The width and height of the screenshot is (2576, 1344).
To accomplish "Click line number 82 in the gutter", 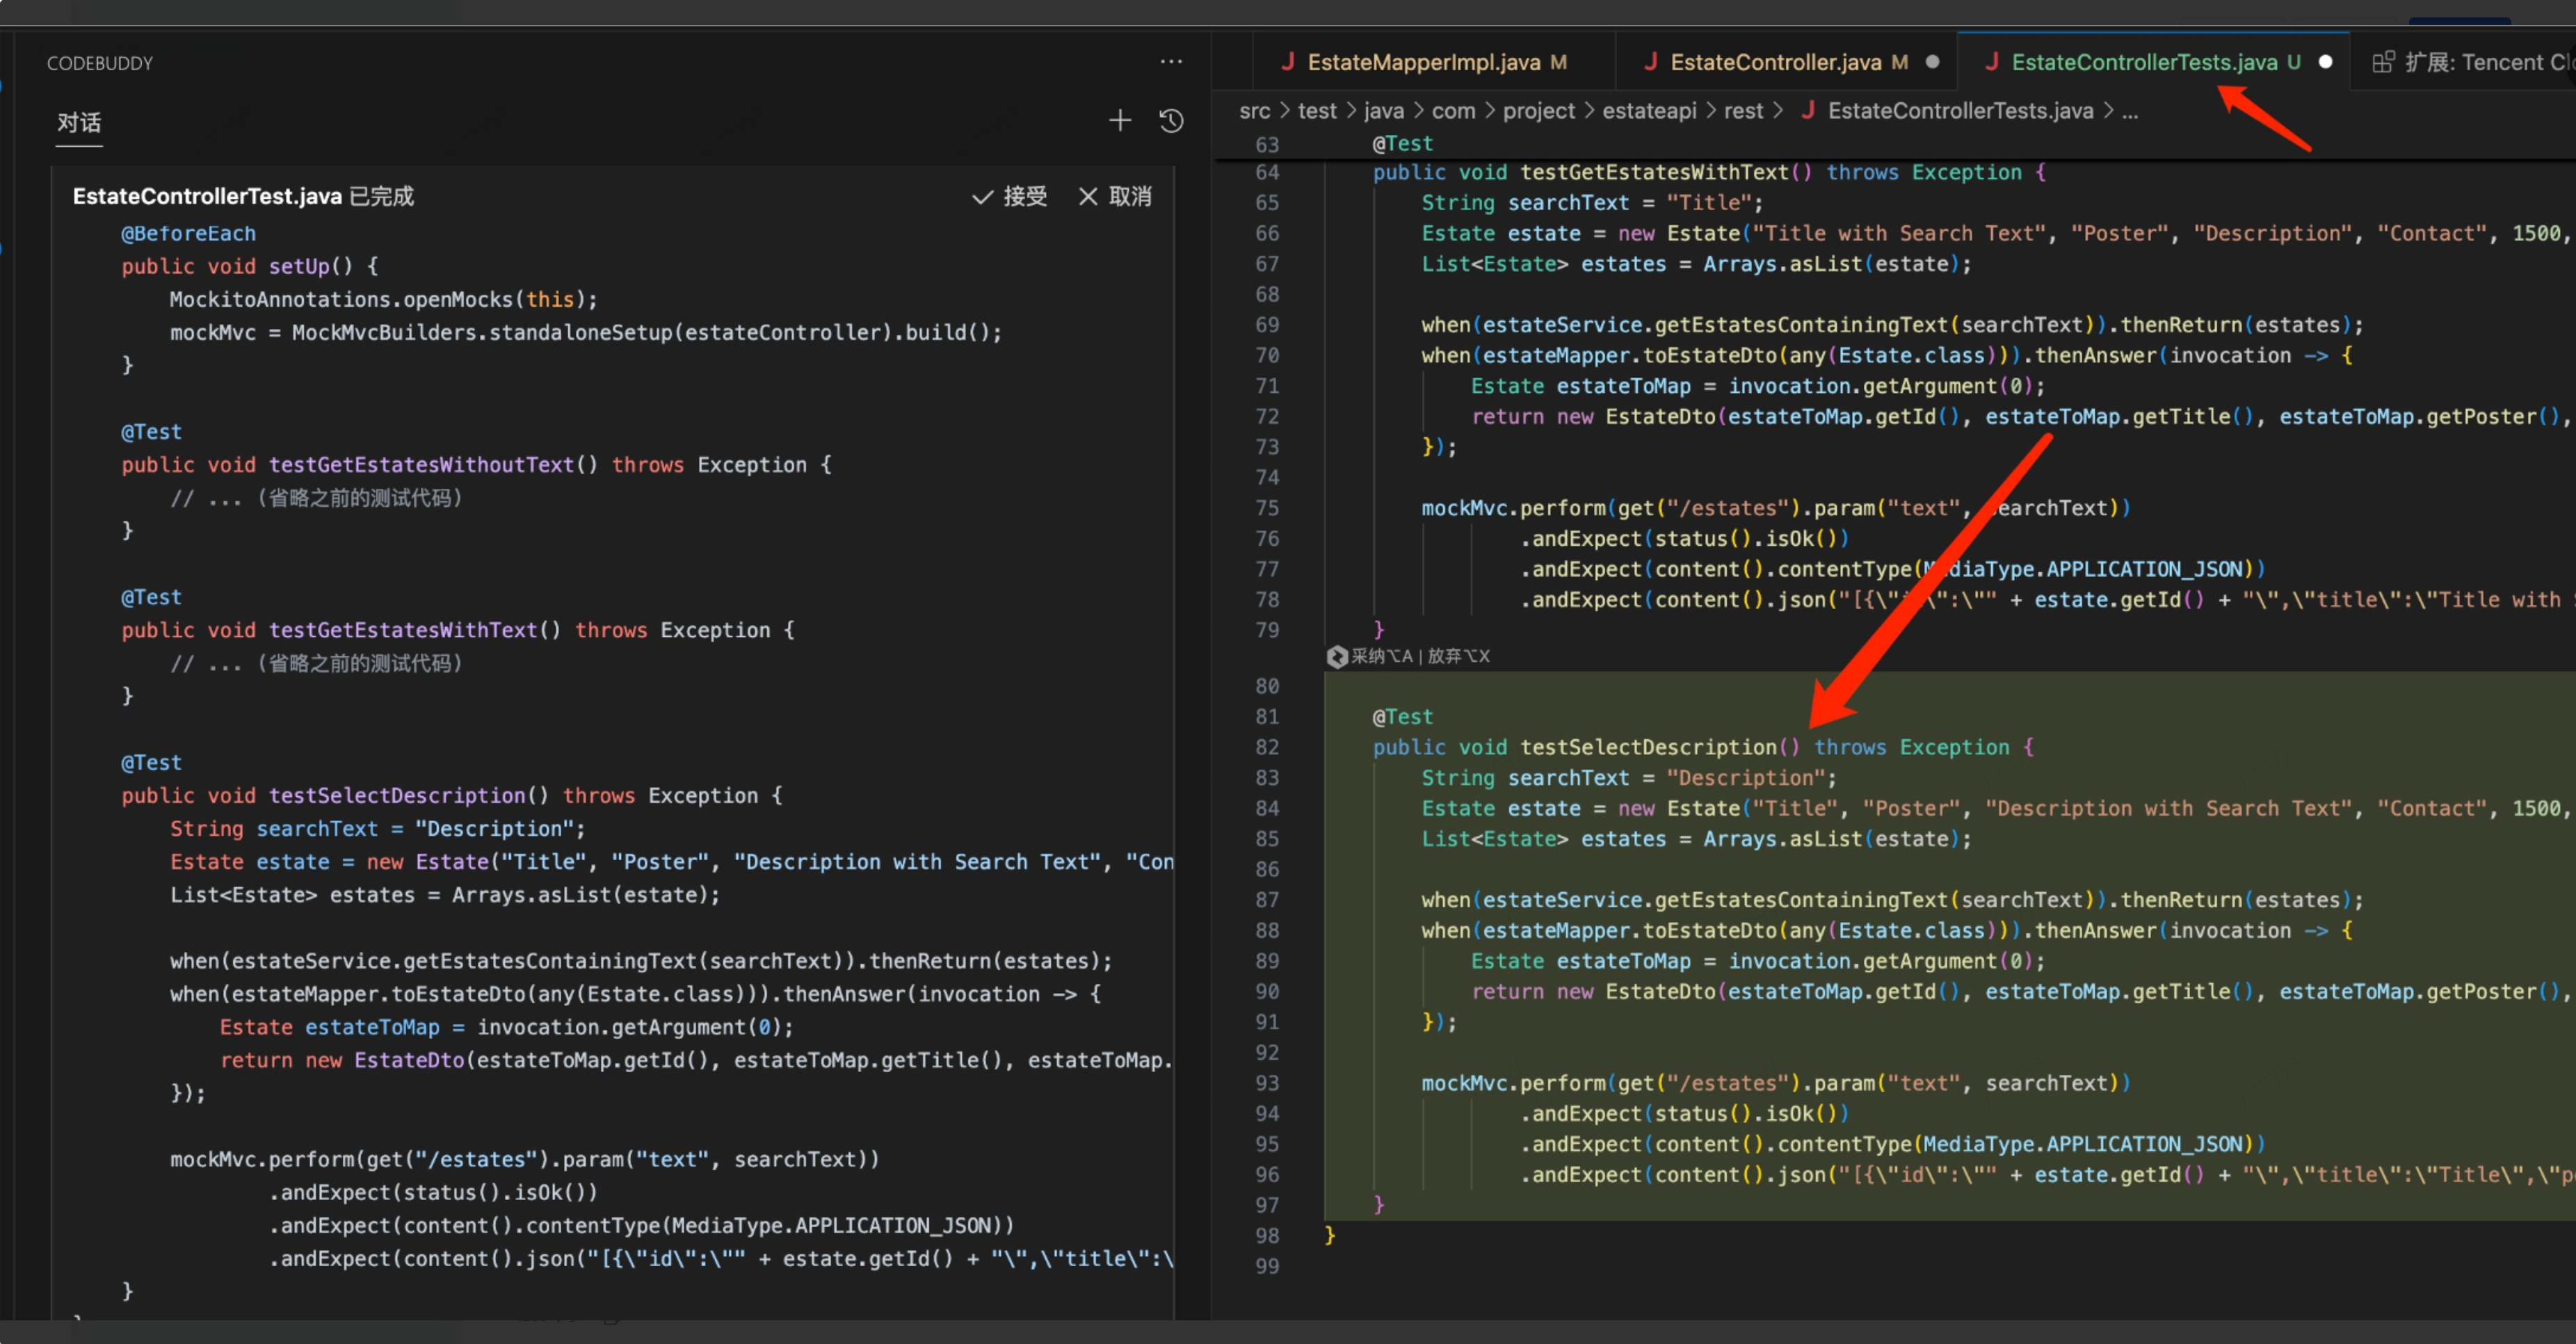I will coord(1267,747).
